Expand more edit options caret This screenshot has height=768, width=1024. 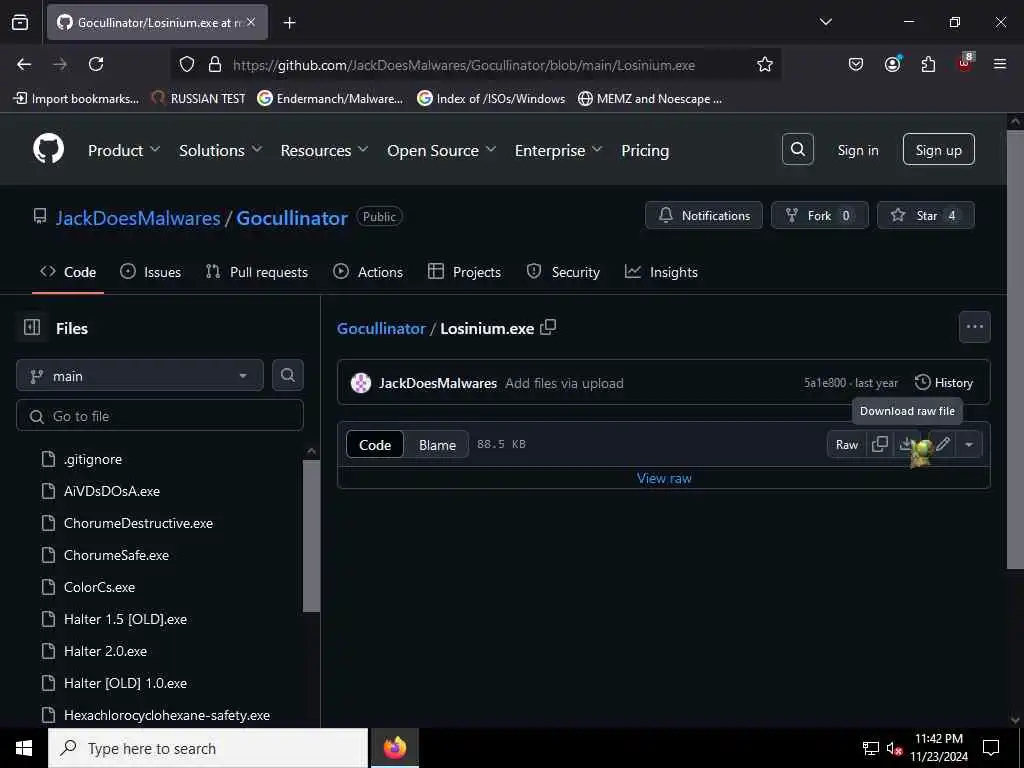(x=969, y=444)
